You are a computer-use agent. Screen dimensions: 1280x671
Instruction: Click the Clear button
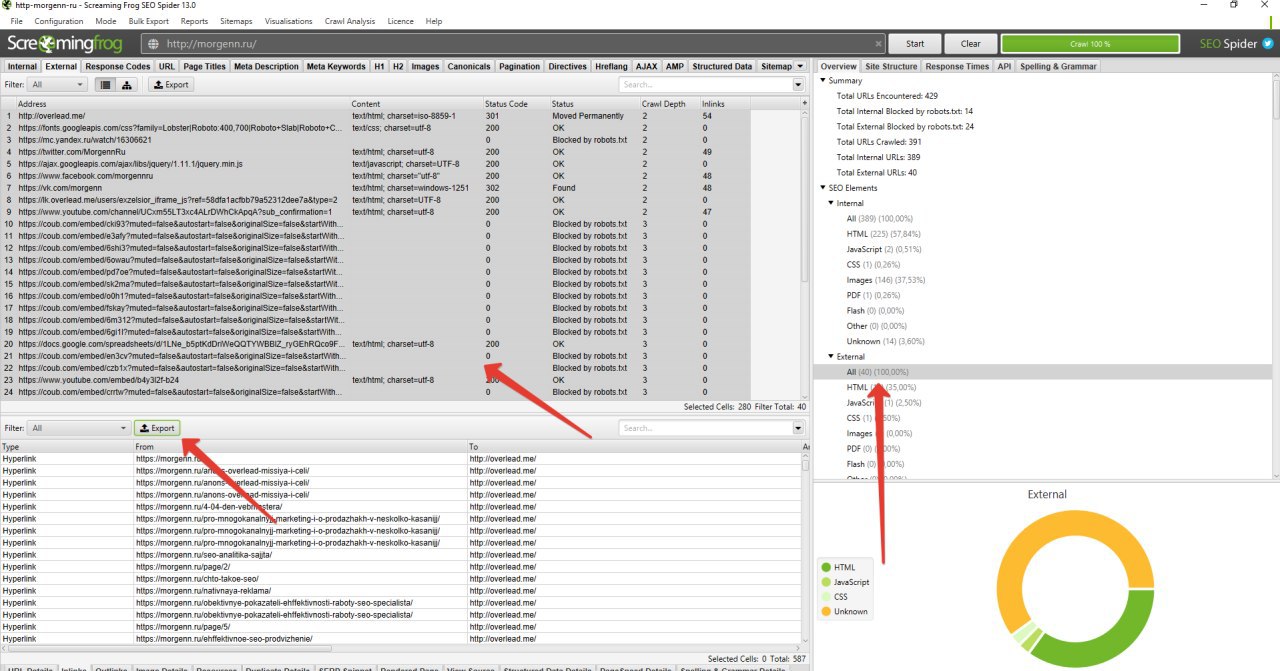971,44
